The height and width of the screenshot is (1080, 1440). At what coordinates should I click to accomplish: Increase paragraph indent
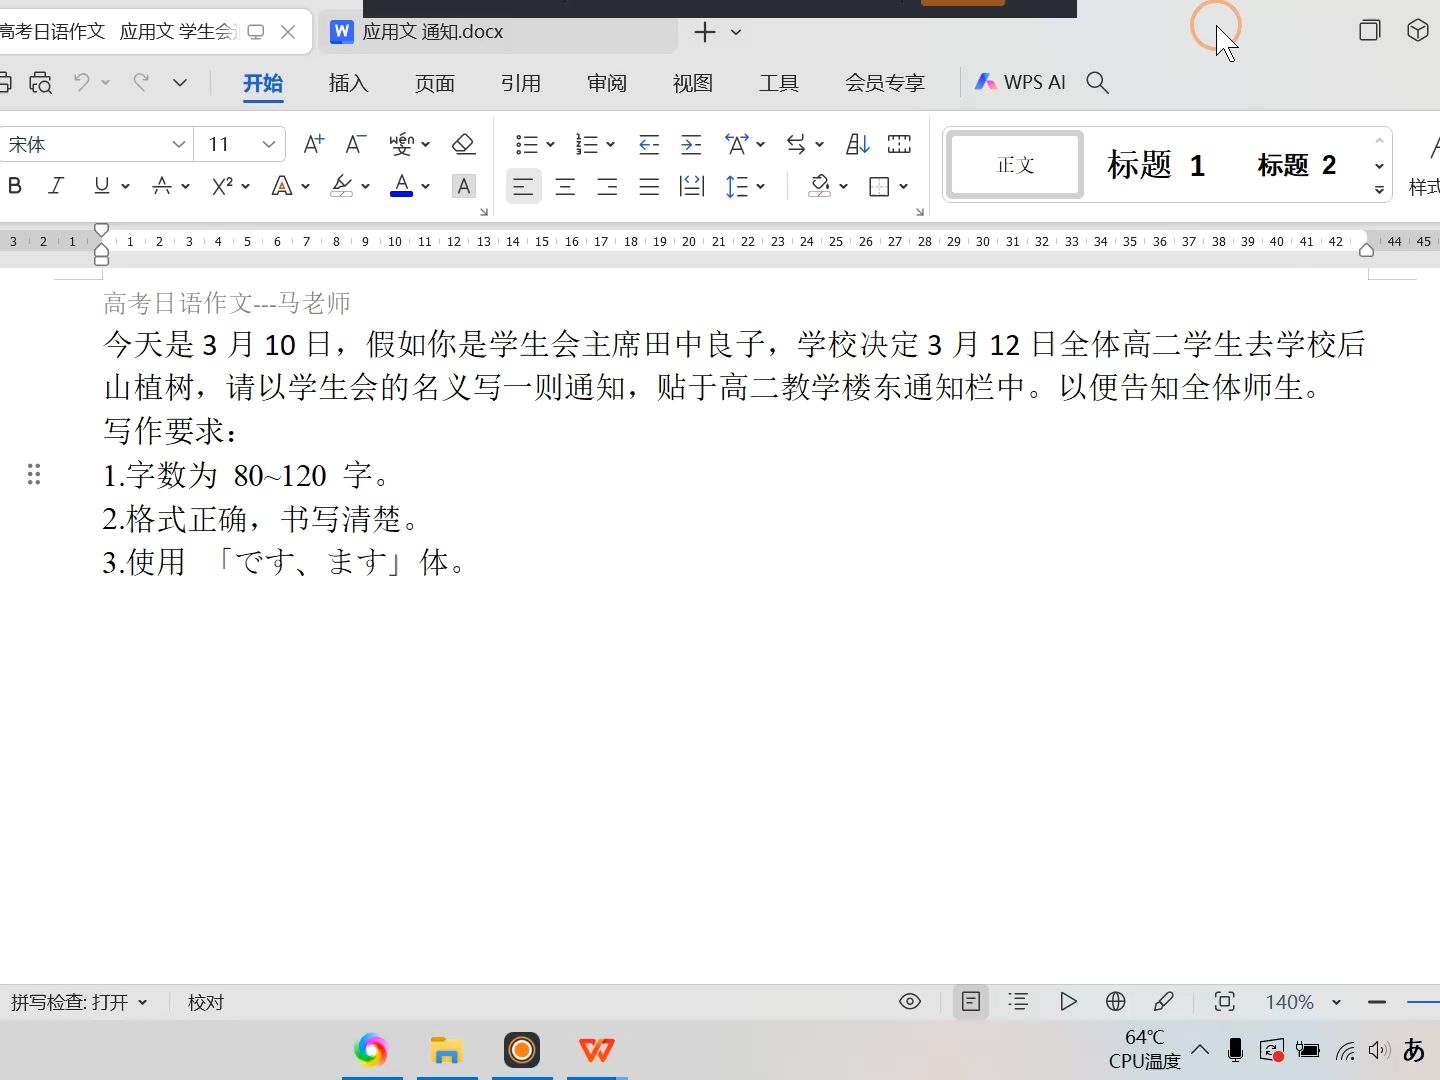tap(691, 144)
